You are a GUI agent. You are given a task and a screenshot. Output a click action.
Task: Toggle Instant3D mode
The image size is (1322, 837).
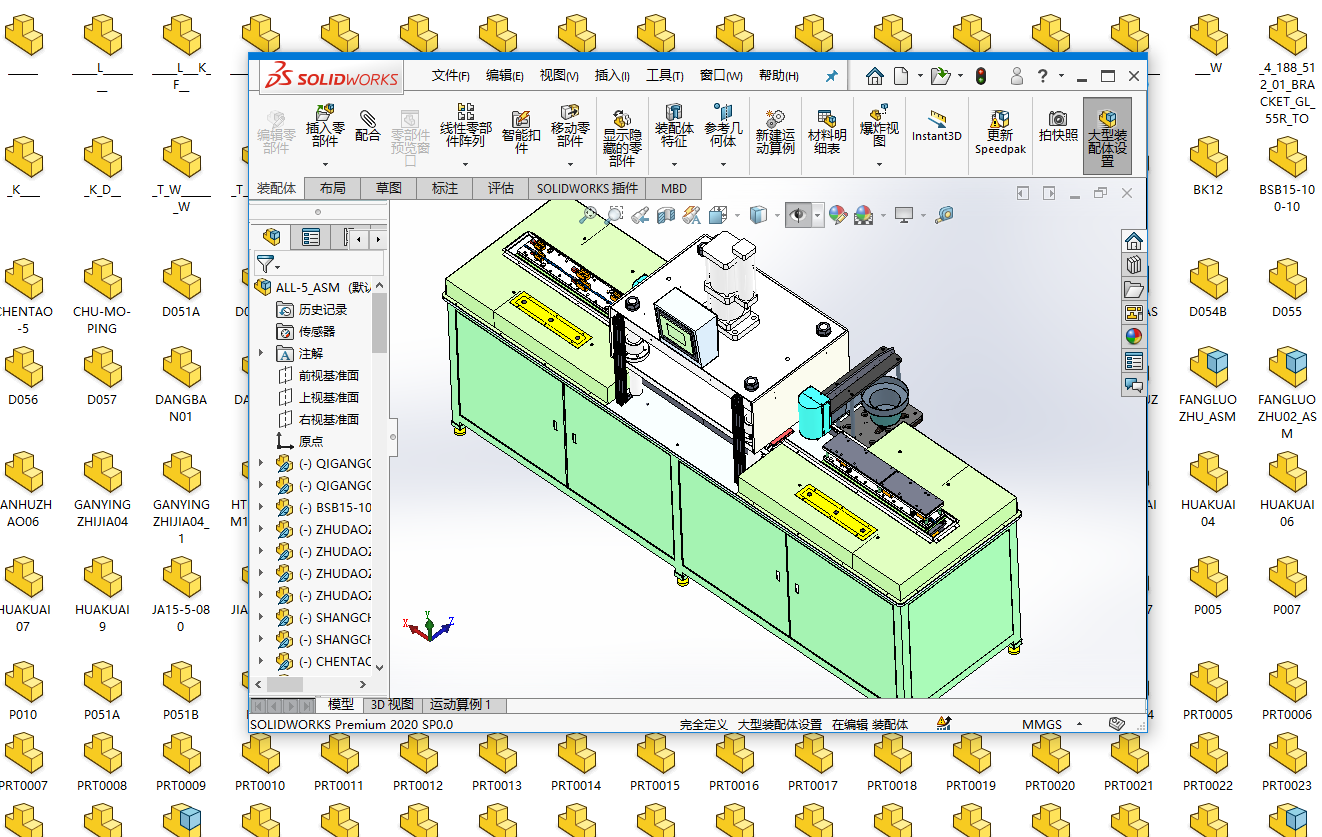936,124
